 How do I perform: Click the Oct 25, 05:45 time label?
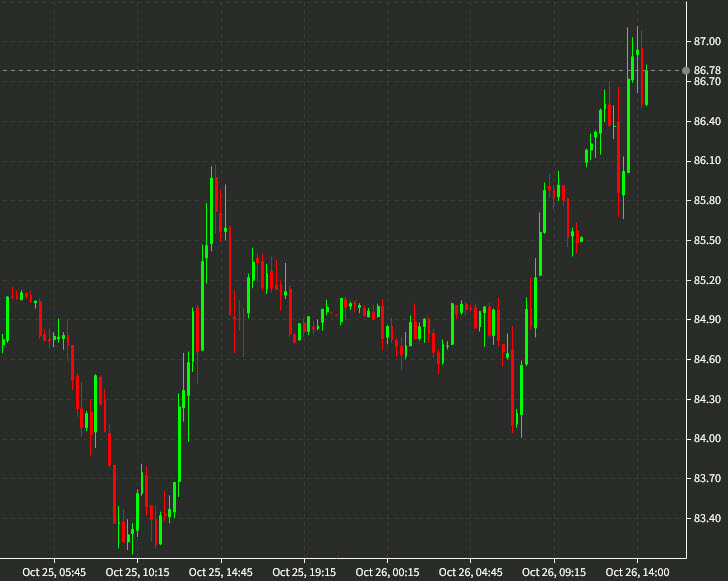pos(54,572)
